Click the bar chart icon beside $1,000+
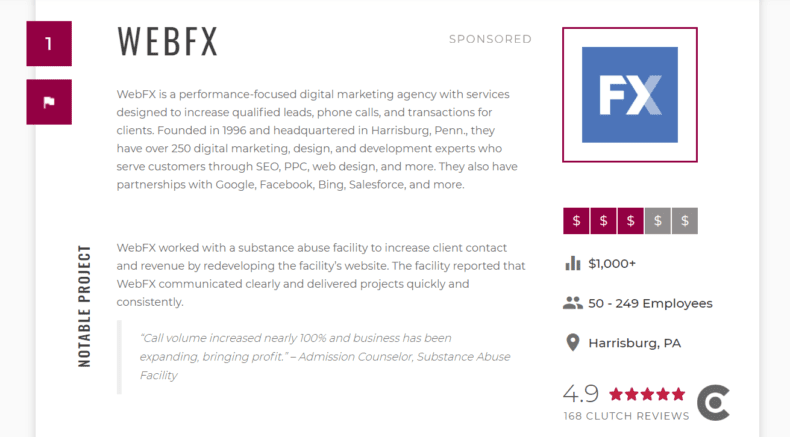Screen dimensions: 790x437 (x=573, y=263)
